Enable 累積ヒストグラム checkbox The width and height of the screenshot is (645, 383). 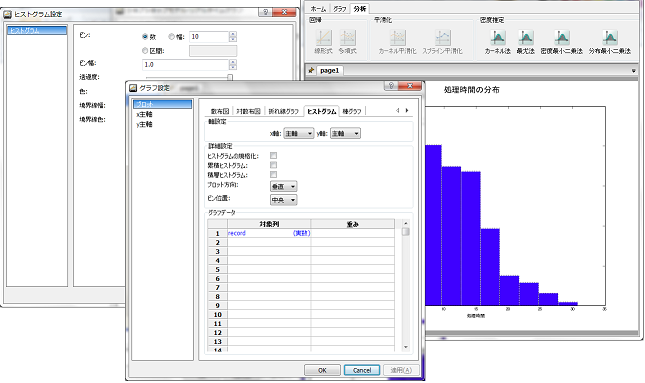pyautogui.click(x=273, y=165)
